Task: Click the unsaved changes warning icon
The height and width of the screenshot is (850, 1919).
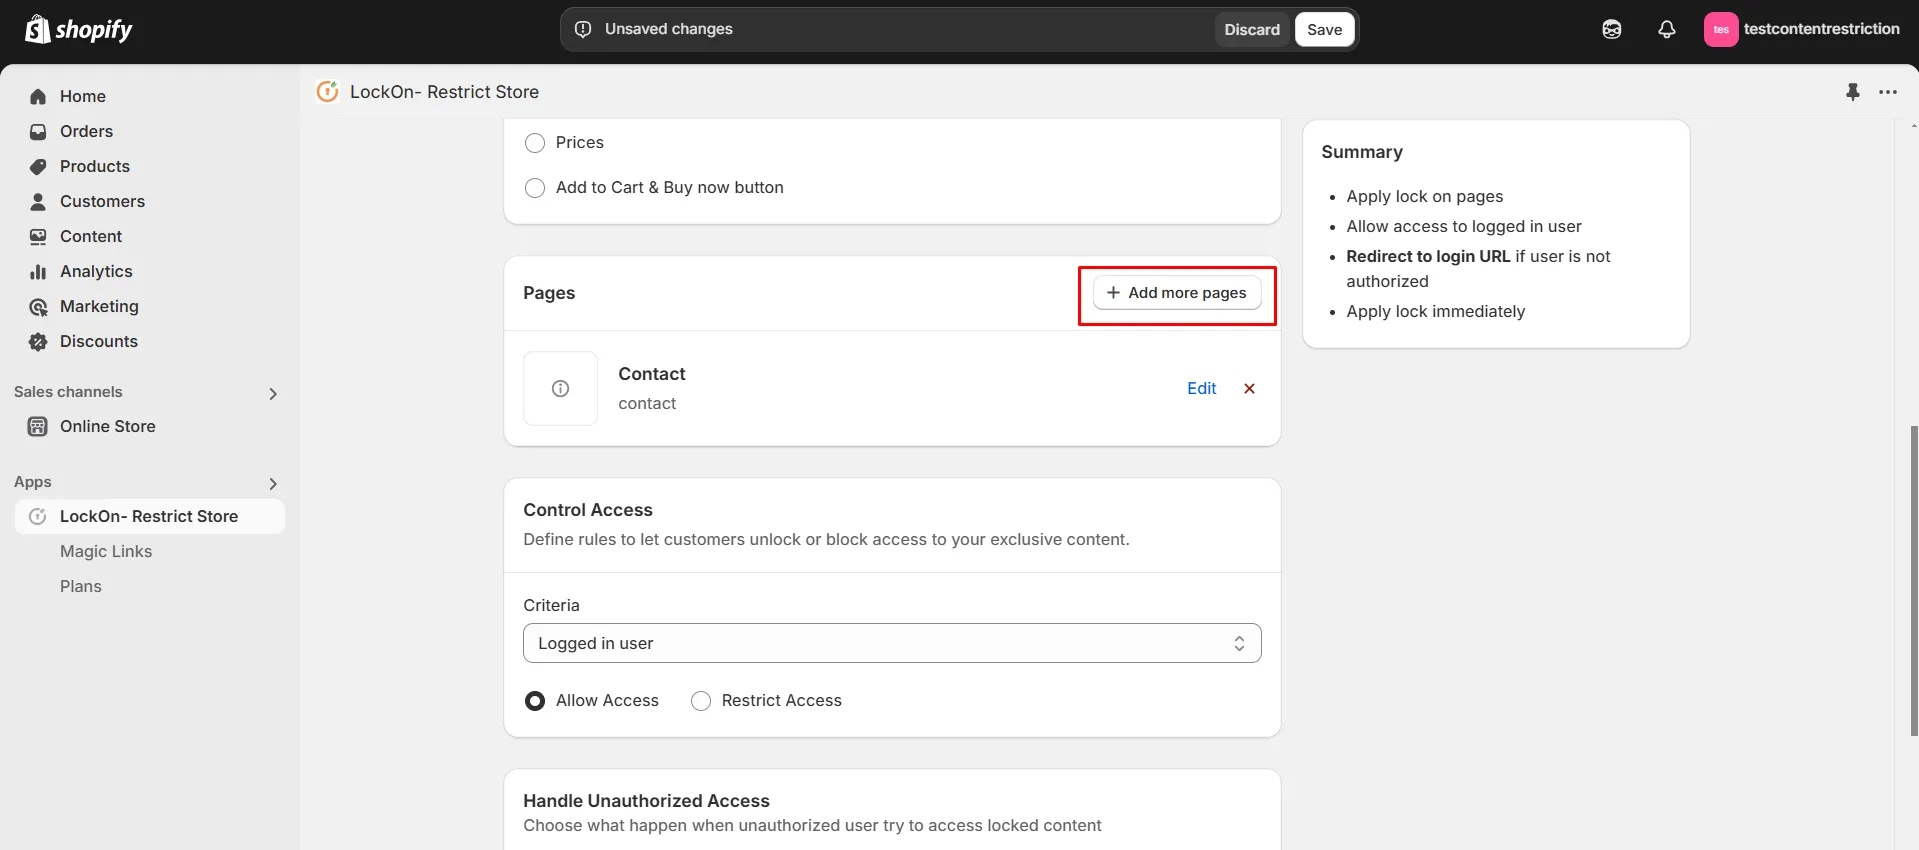Action: click(583, 29)
